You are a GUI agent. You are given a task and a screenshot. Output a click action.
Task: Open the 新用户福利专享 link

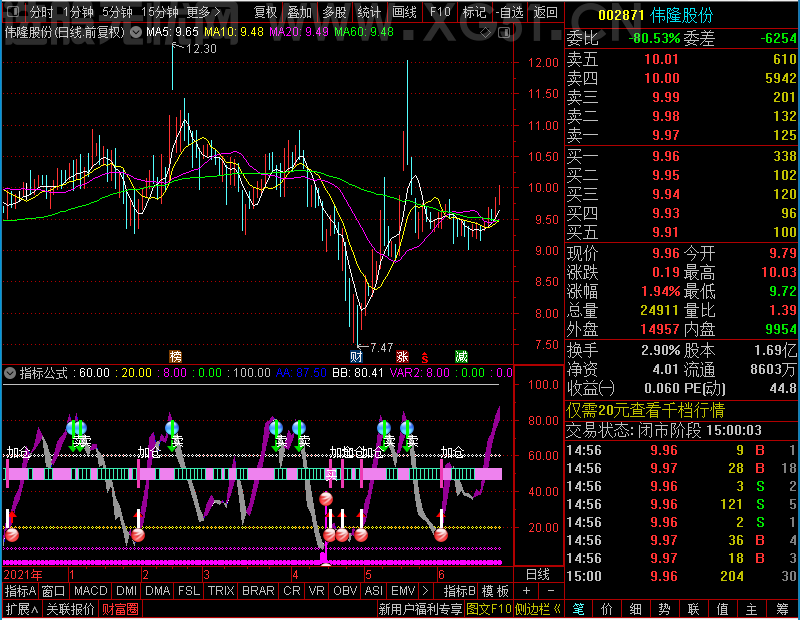tap(420, 609)
